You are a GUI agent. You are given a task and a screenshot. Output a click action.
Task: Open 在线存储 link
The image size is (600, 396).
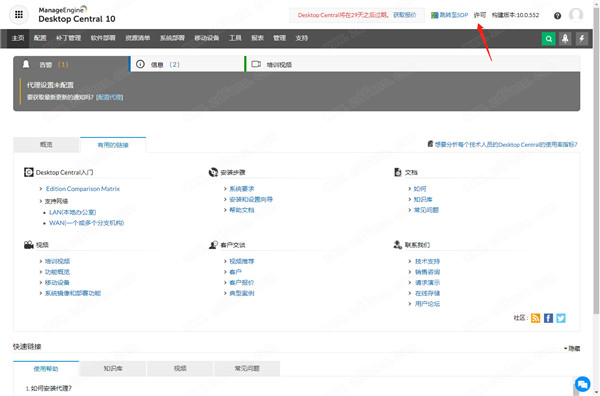[427, 293]
